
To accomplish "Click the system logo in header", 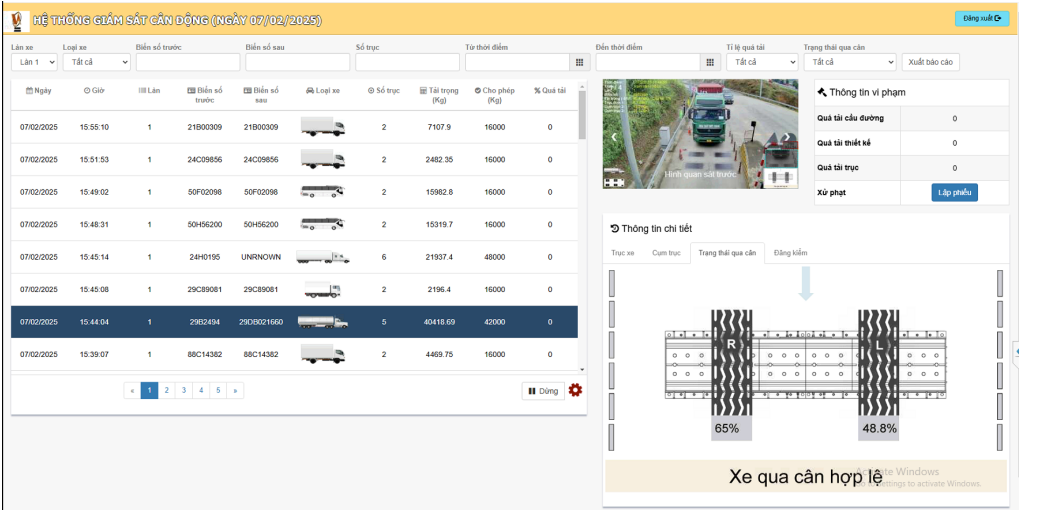I will click(17, 20).
